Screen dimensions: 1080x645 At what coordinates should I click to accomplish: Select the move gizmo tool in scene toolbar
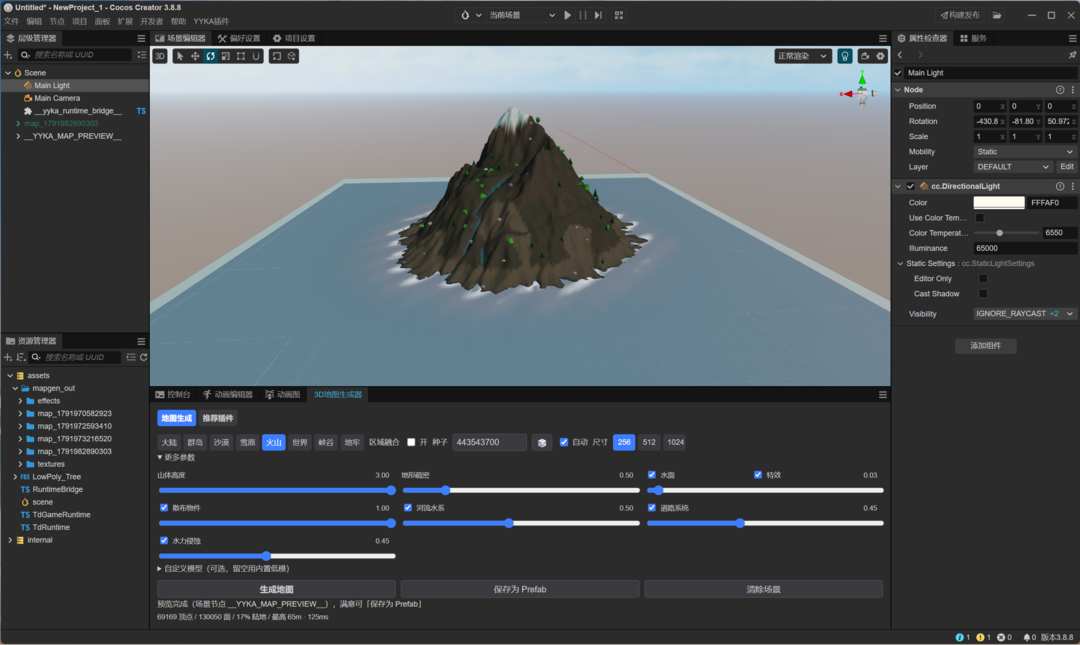[x=195, y=56]
